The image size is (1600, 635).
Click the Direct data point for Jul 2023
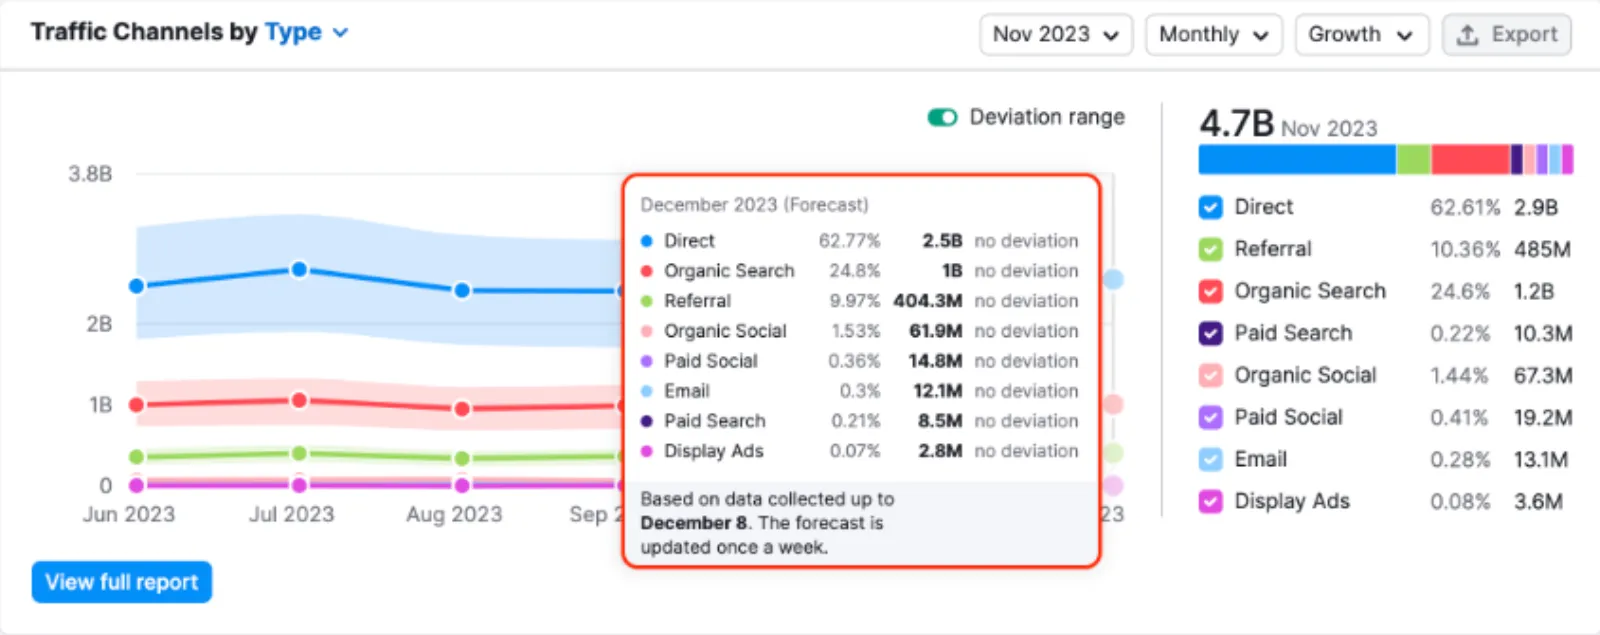299,269
